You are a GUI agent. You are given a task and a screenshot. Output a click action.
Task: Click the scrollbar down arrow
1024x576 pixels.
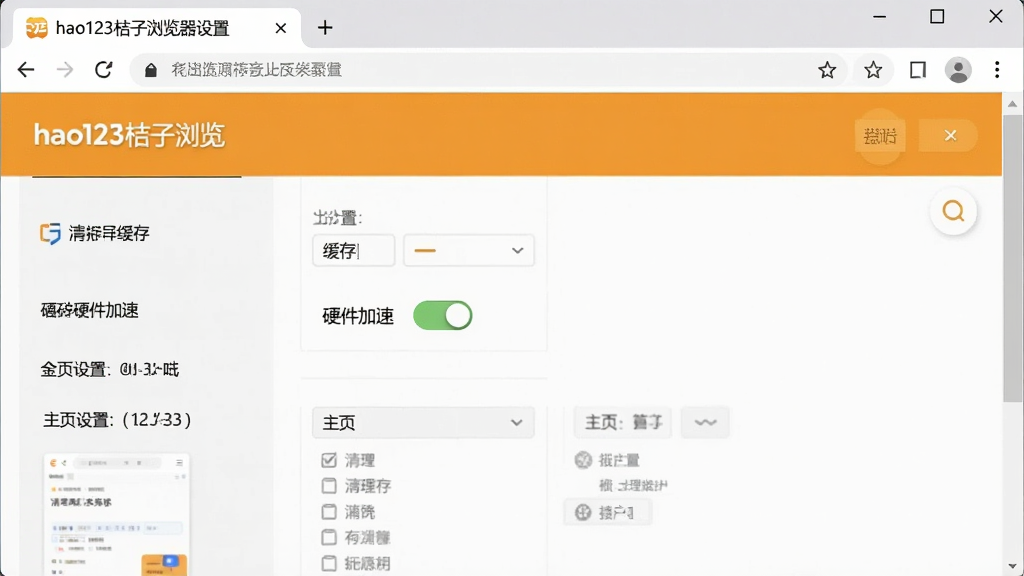(1012, 566)
